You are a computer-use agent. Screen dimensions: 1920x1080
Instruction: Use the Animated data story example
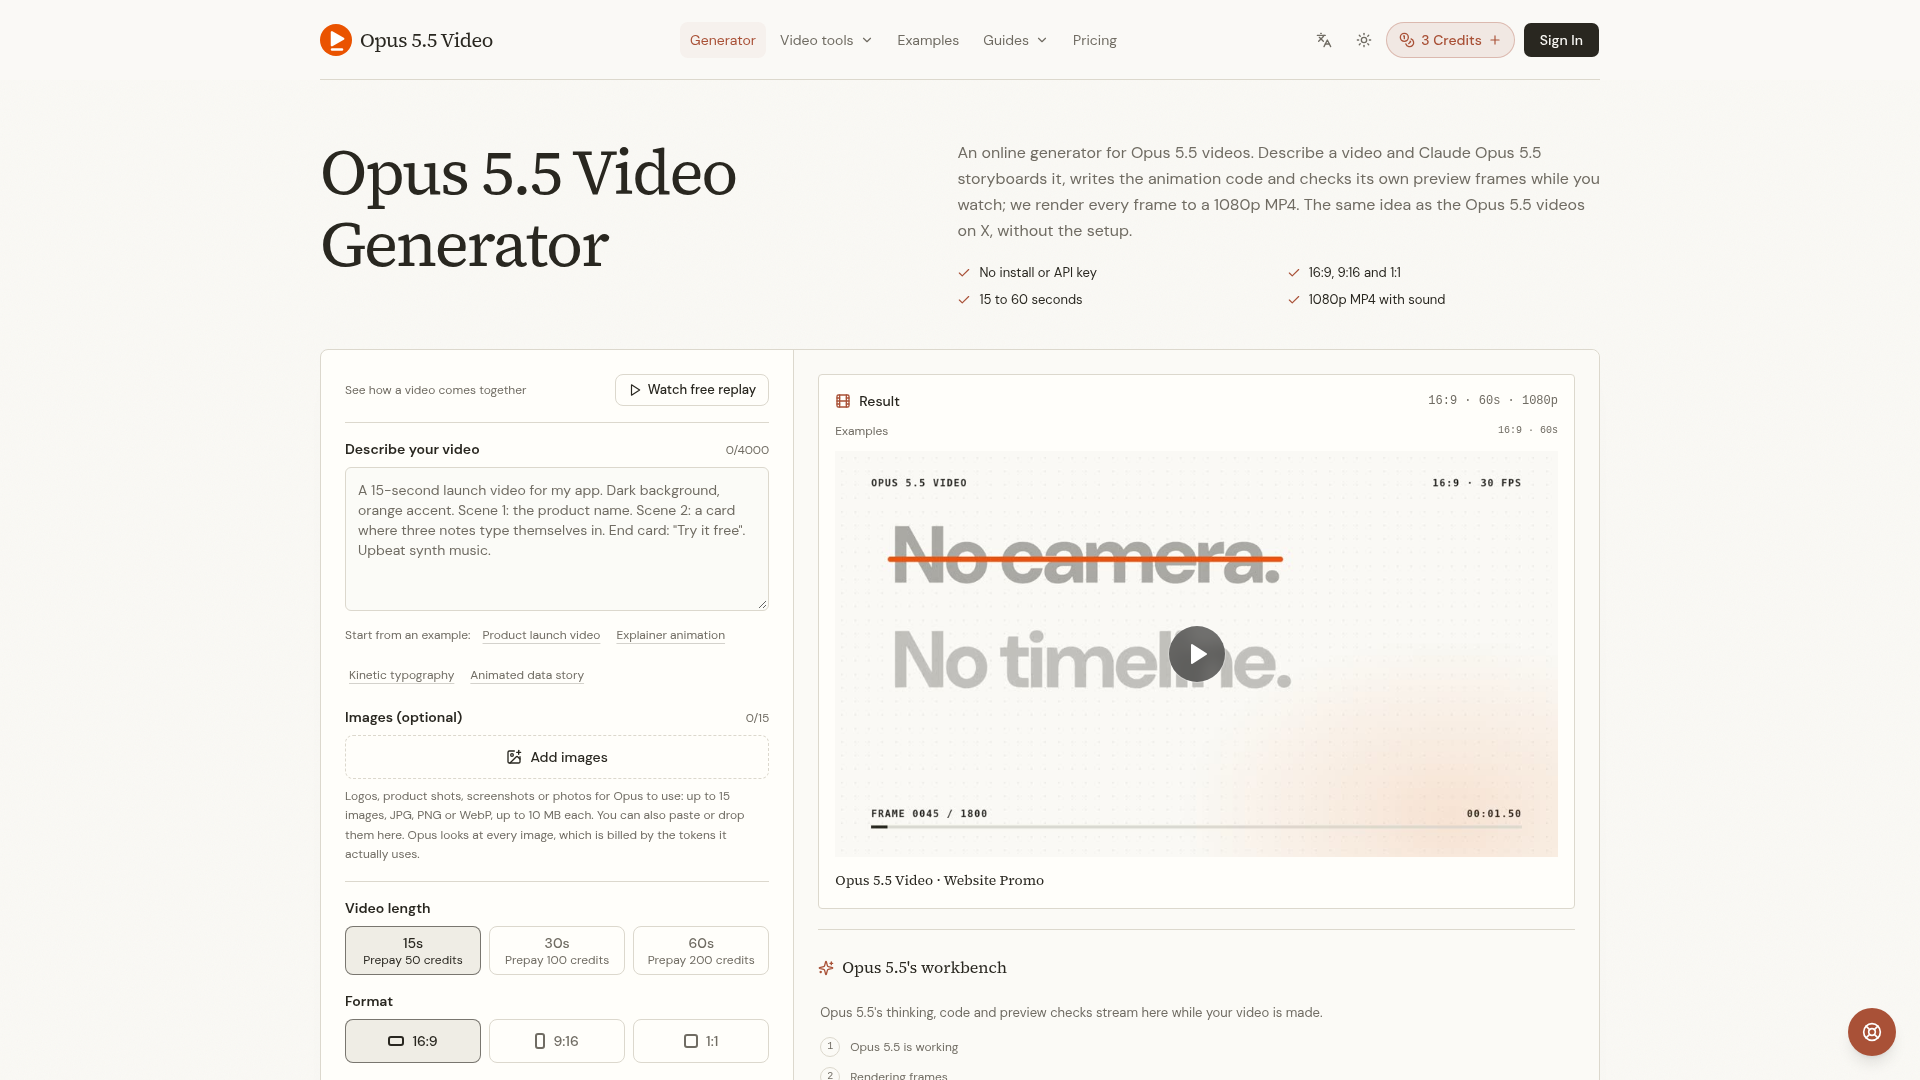click(x=527, y=675)
